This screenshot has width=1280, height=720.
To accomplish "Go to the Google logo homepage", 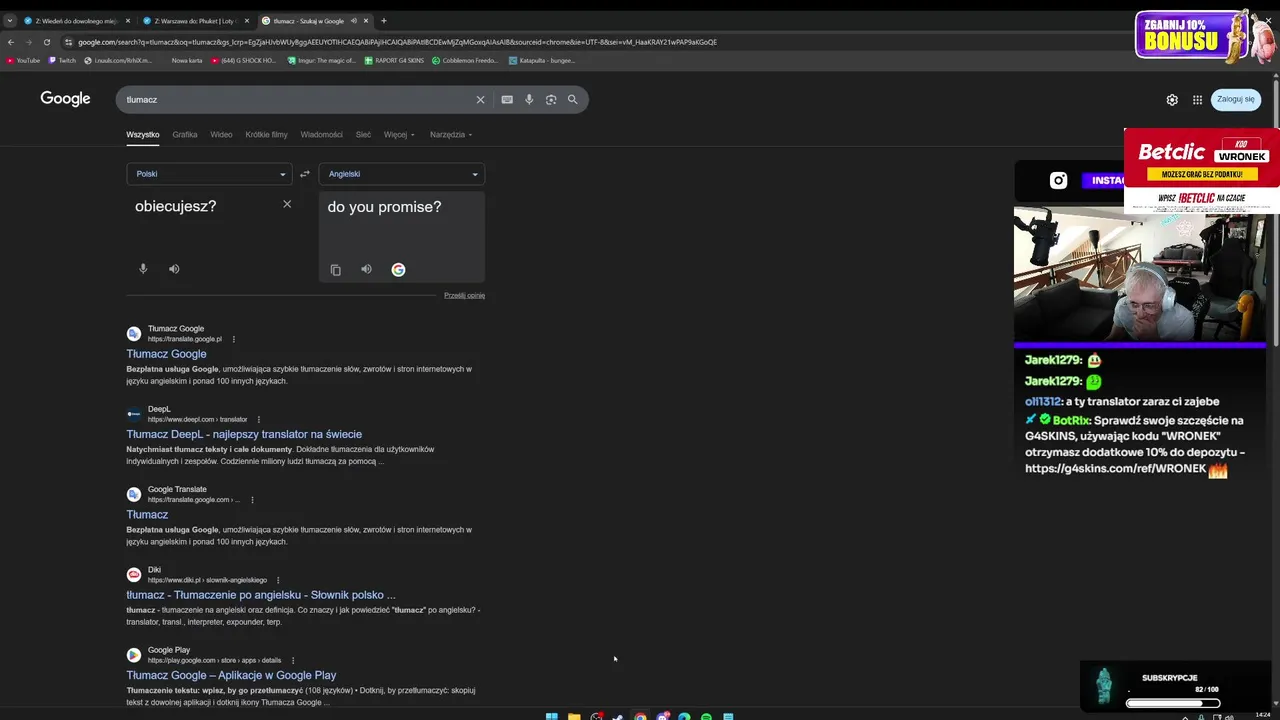I will (65, 99).
